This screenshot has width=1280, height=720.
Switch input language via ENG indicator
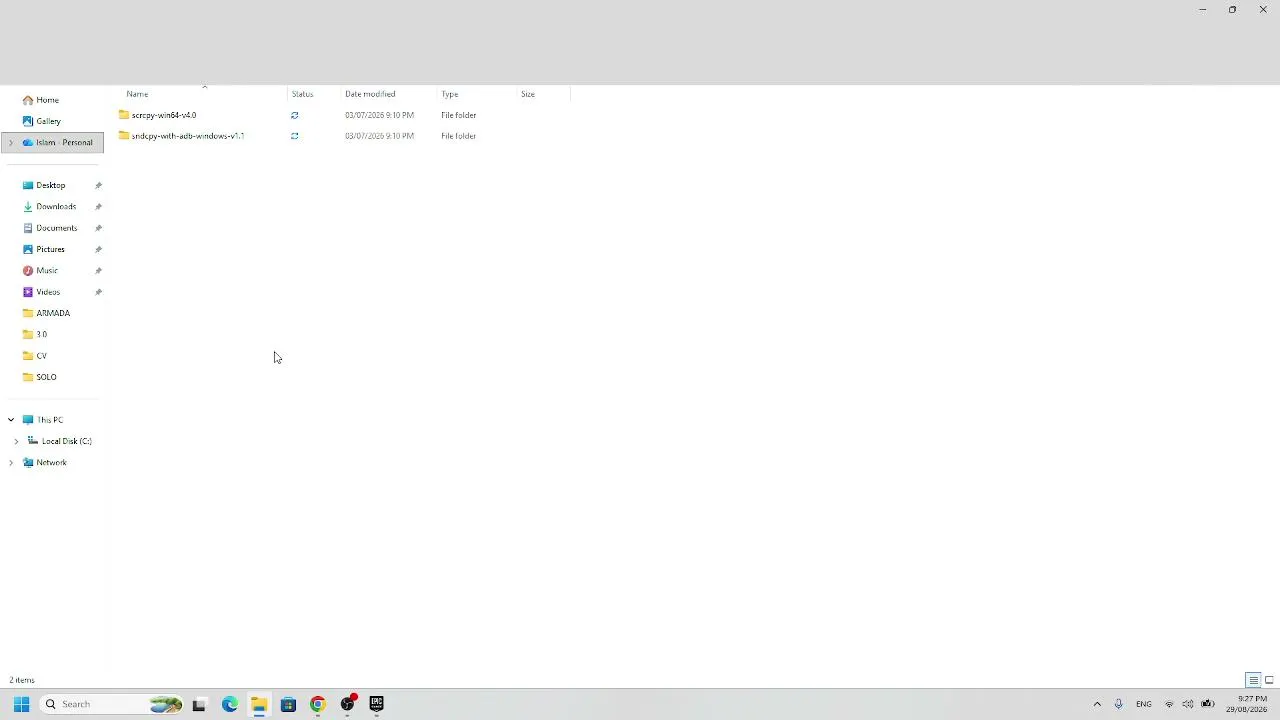coord(1144,704)
